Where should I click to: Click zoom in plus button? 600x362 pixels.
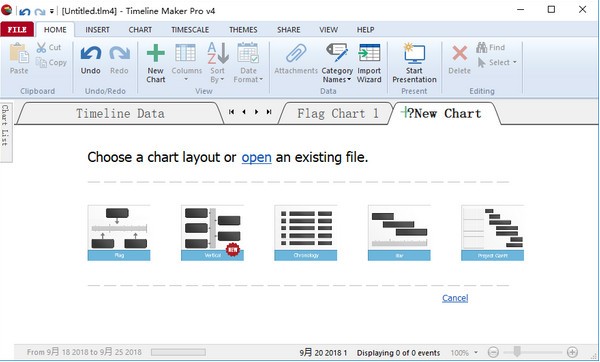click(572, 352)
